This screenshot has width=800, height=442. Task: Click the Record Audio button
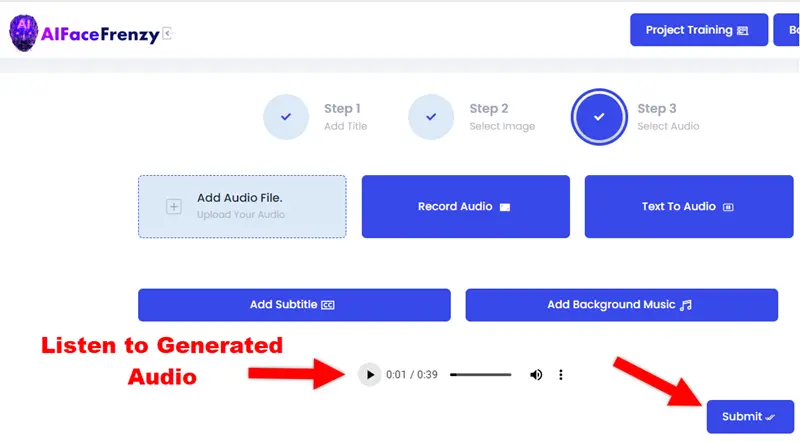tap(466, 207)
